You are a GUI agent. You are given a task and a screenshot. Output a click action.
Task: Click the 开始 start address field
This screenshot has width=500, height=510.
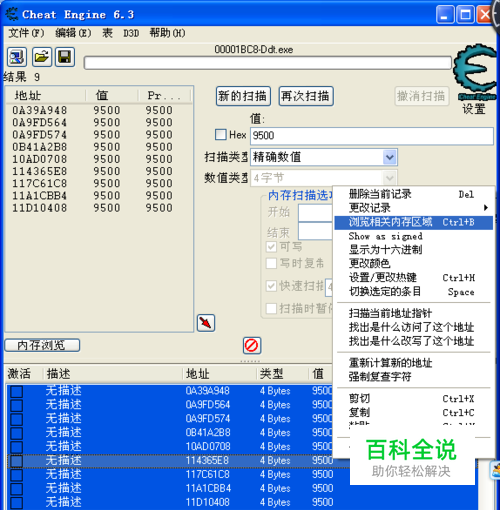pos(315,213)
